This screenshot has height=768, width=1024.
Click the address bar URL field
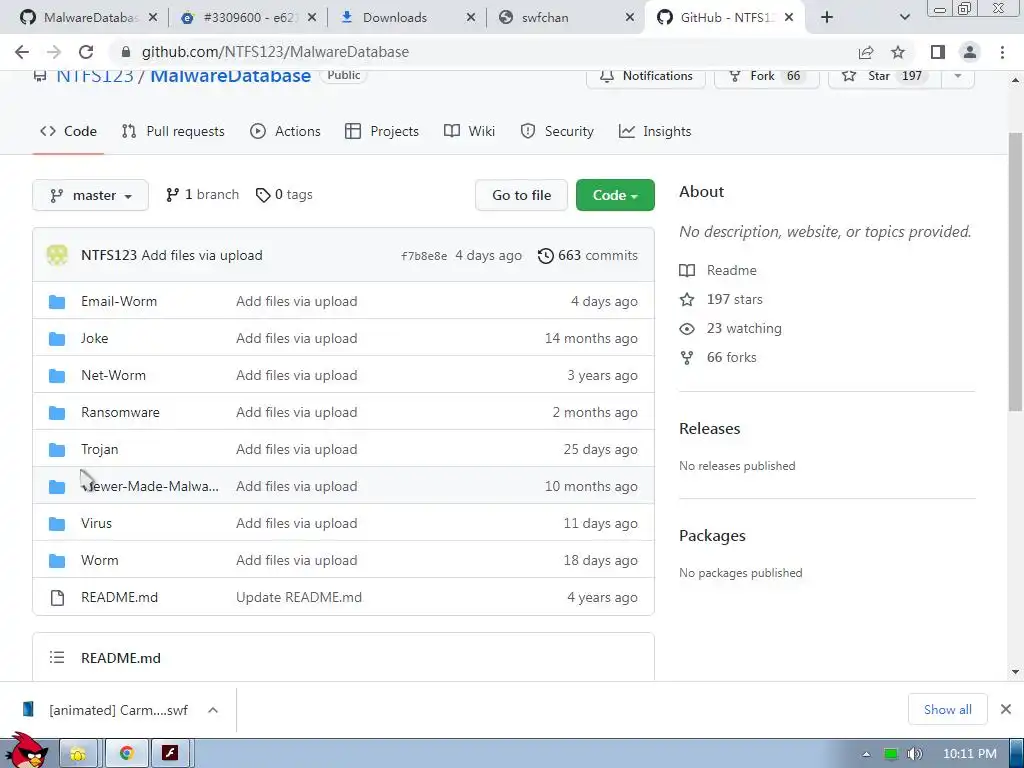(483, 52)
